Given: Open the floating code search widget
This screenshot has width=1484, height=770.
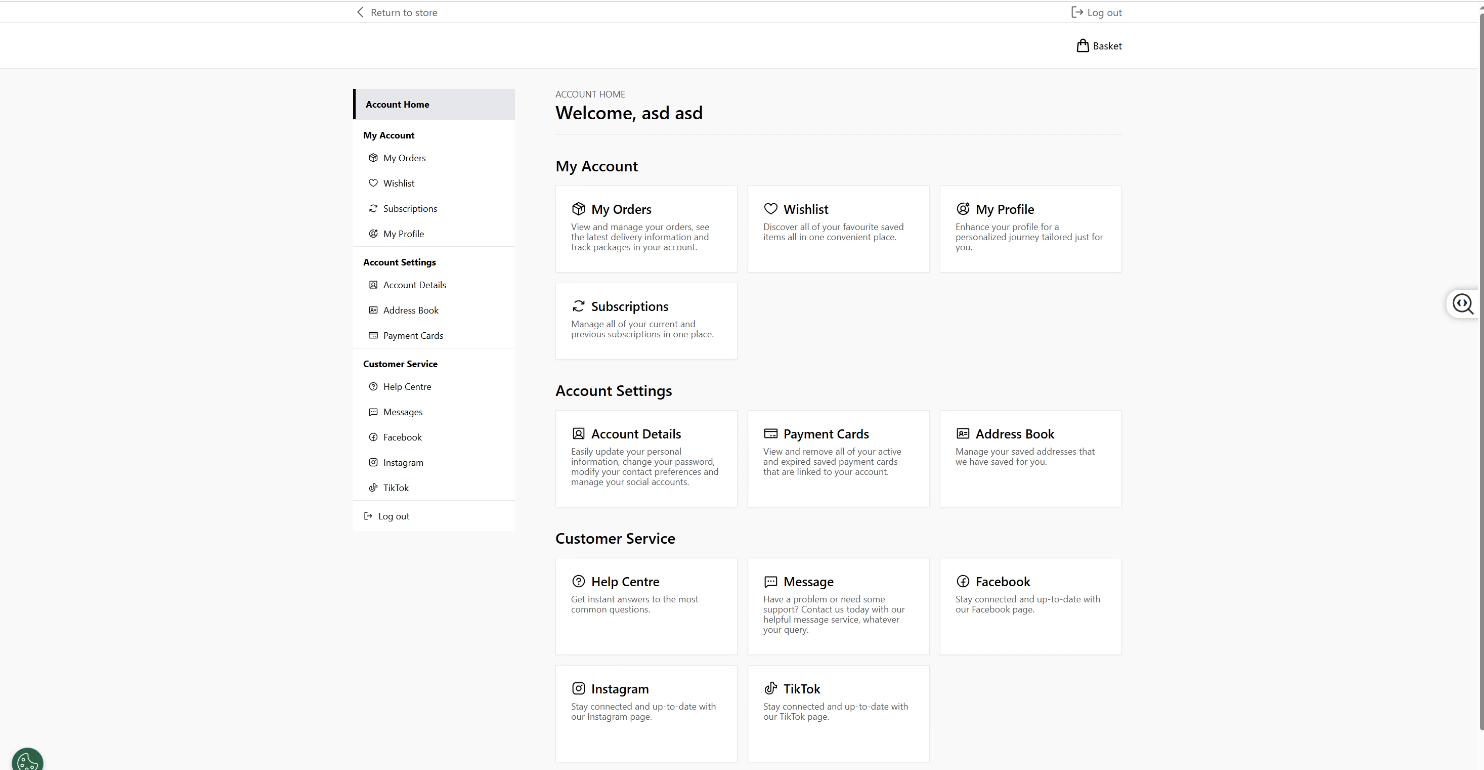Looking at the screenshot, I should point(1463,304).
